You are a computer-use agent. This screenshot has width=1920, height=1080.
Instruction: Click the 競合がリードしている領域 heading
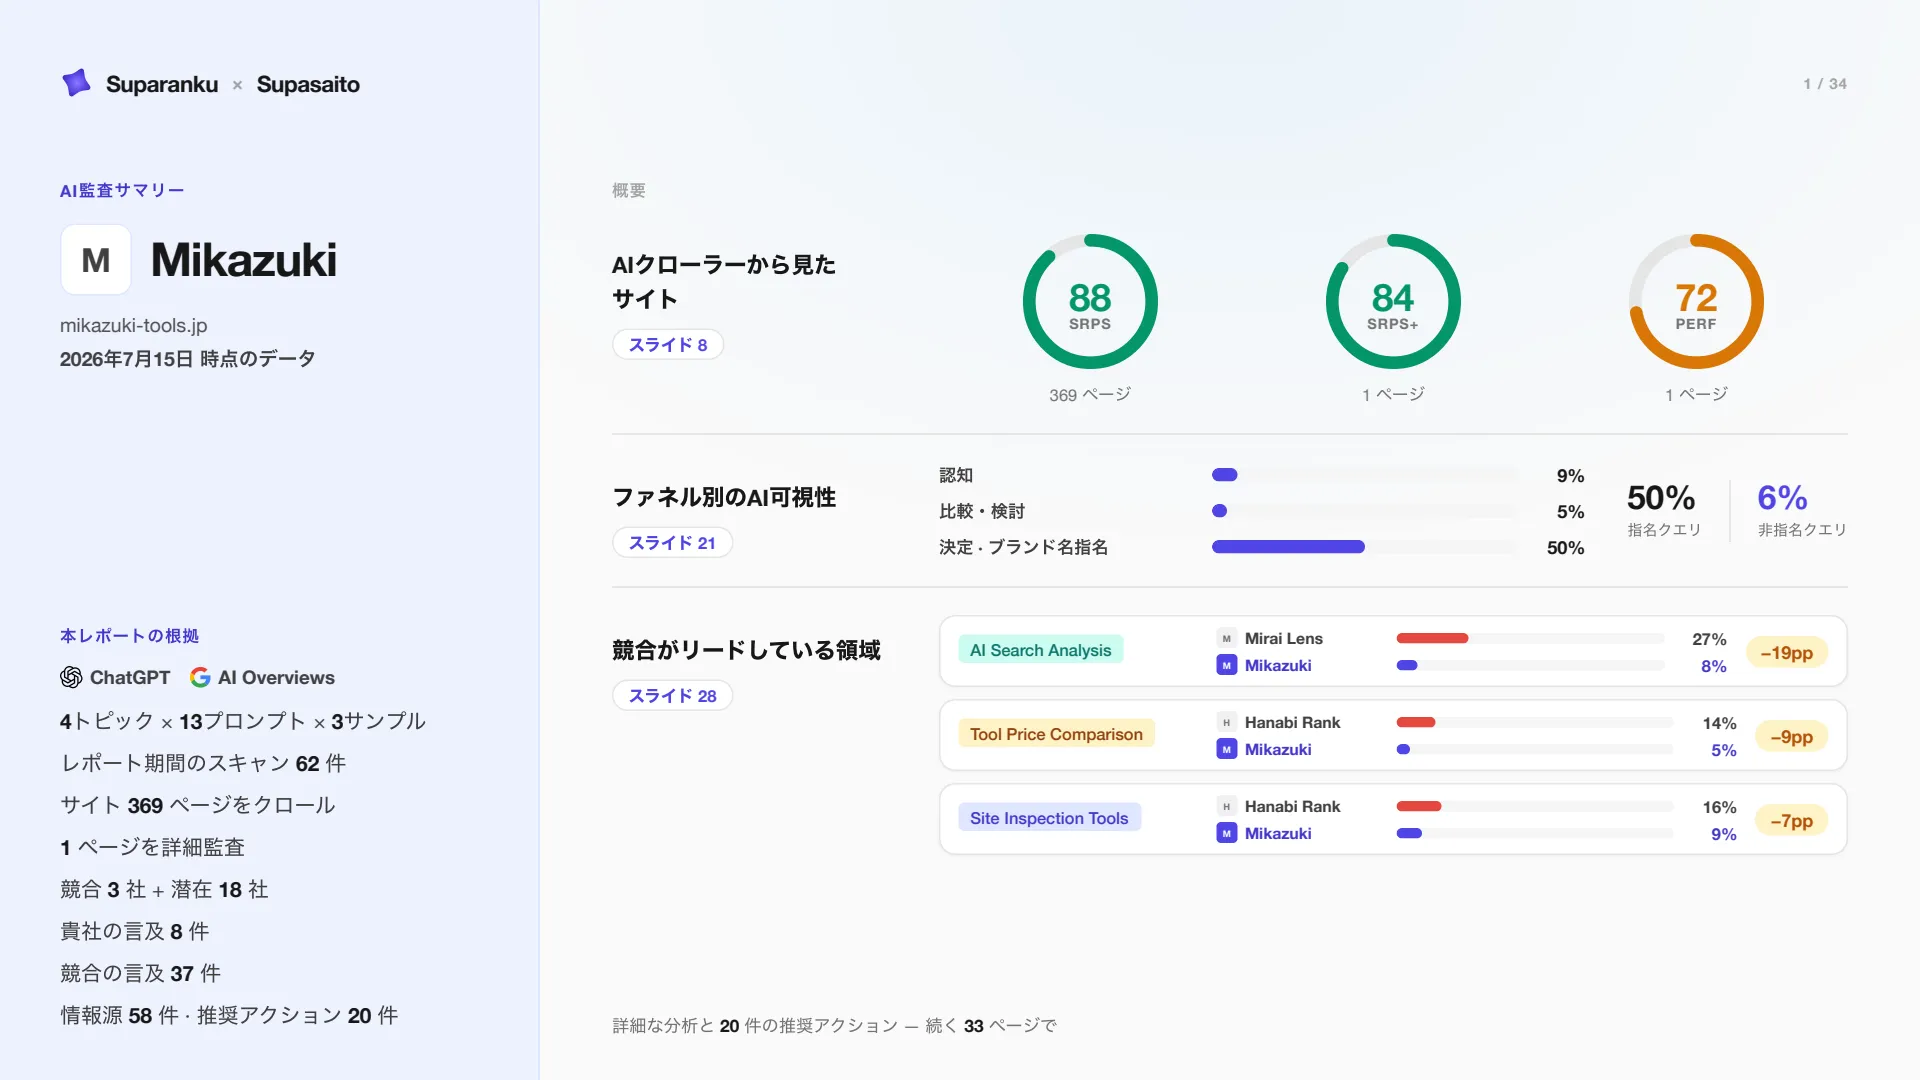(x=746, y=650)
